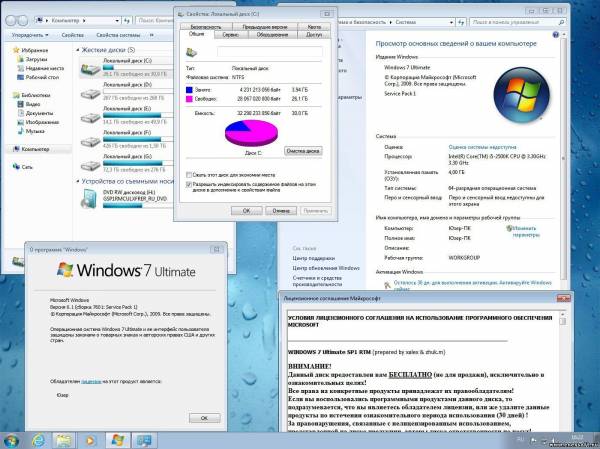Click the license terms link in About Windows
The height and width of the screenshot is (449, 600).
pos(91,381)
